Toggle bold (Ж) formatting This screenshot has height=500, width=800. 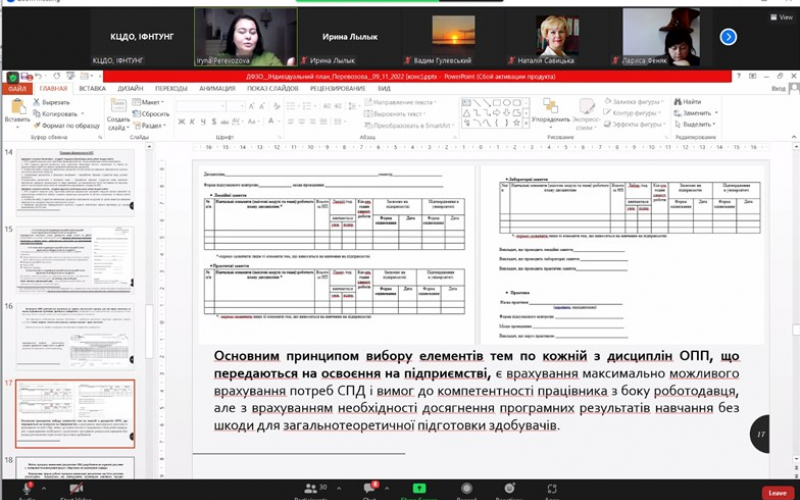point(181,121)
